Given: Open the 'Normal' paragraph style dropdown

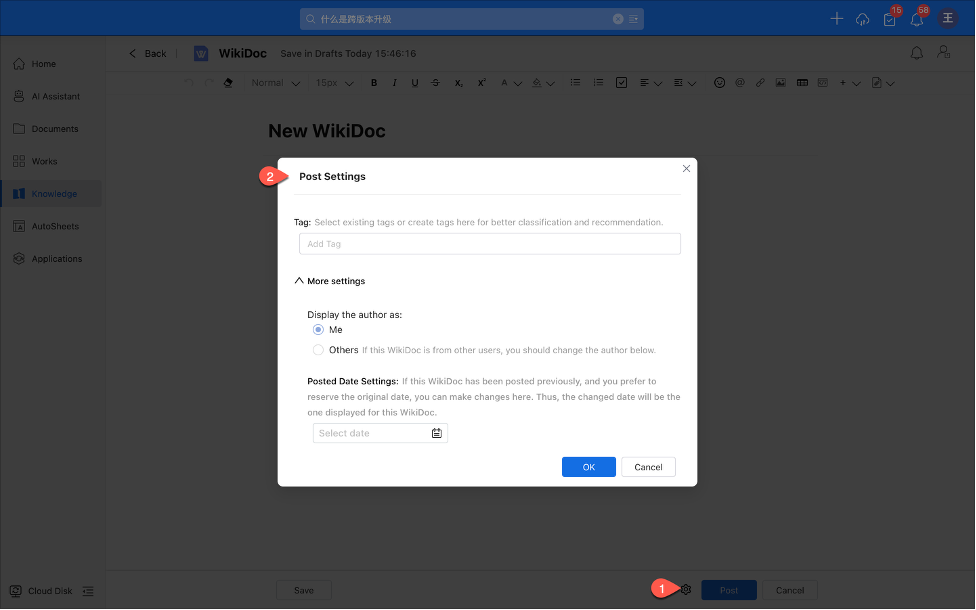Looking at the screenshot, I should click(x=275, y=83).
